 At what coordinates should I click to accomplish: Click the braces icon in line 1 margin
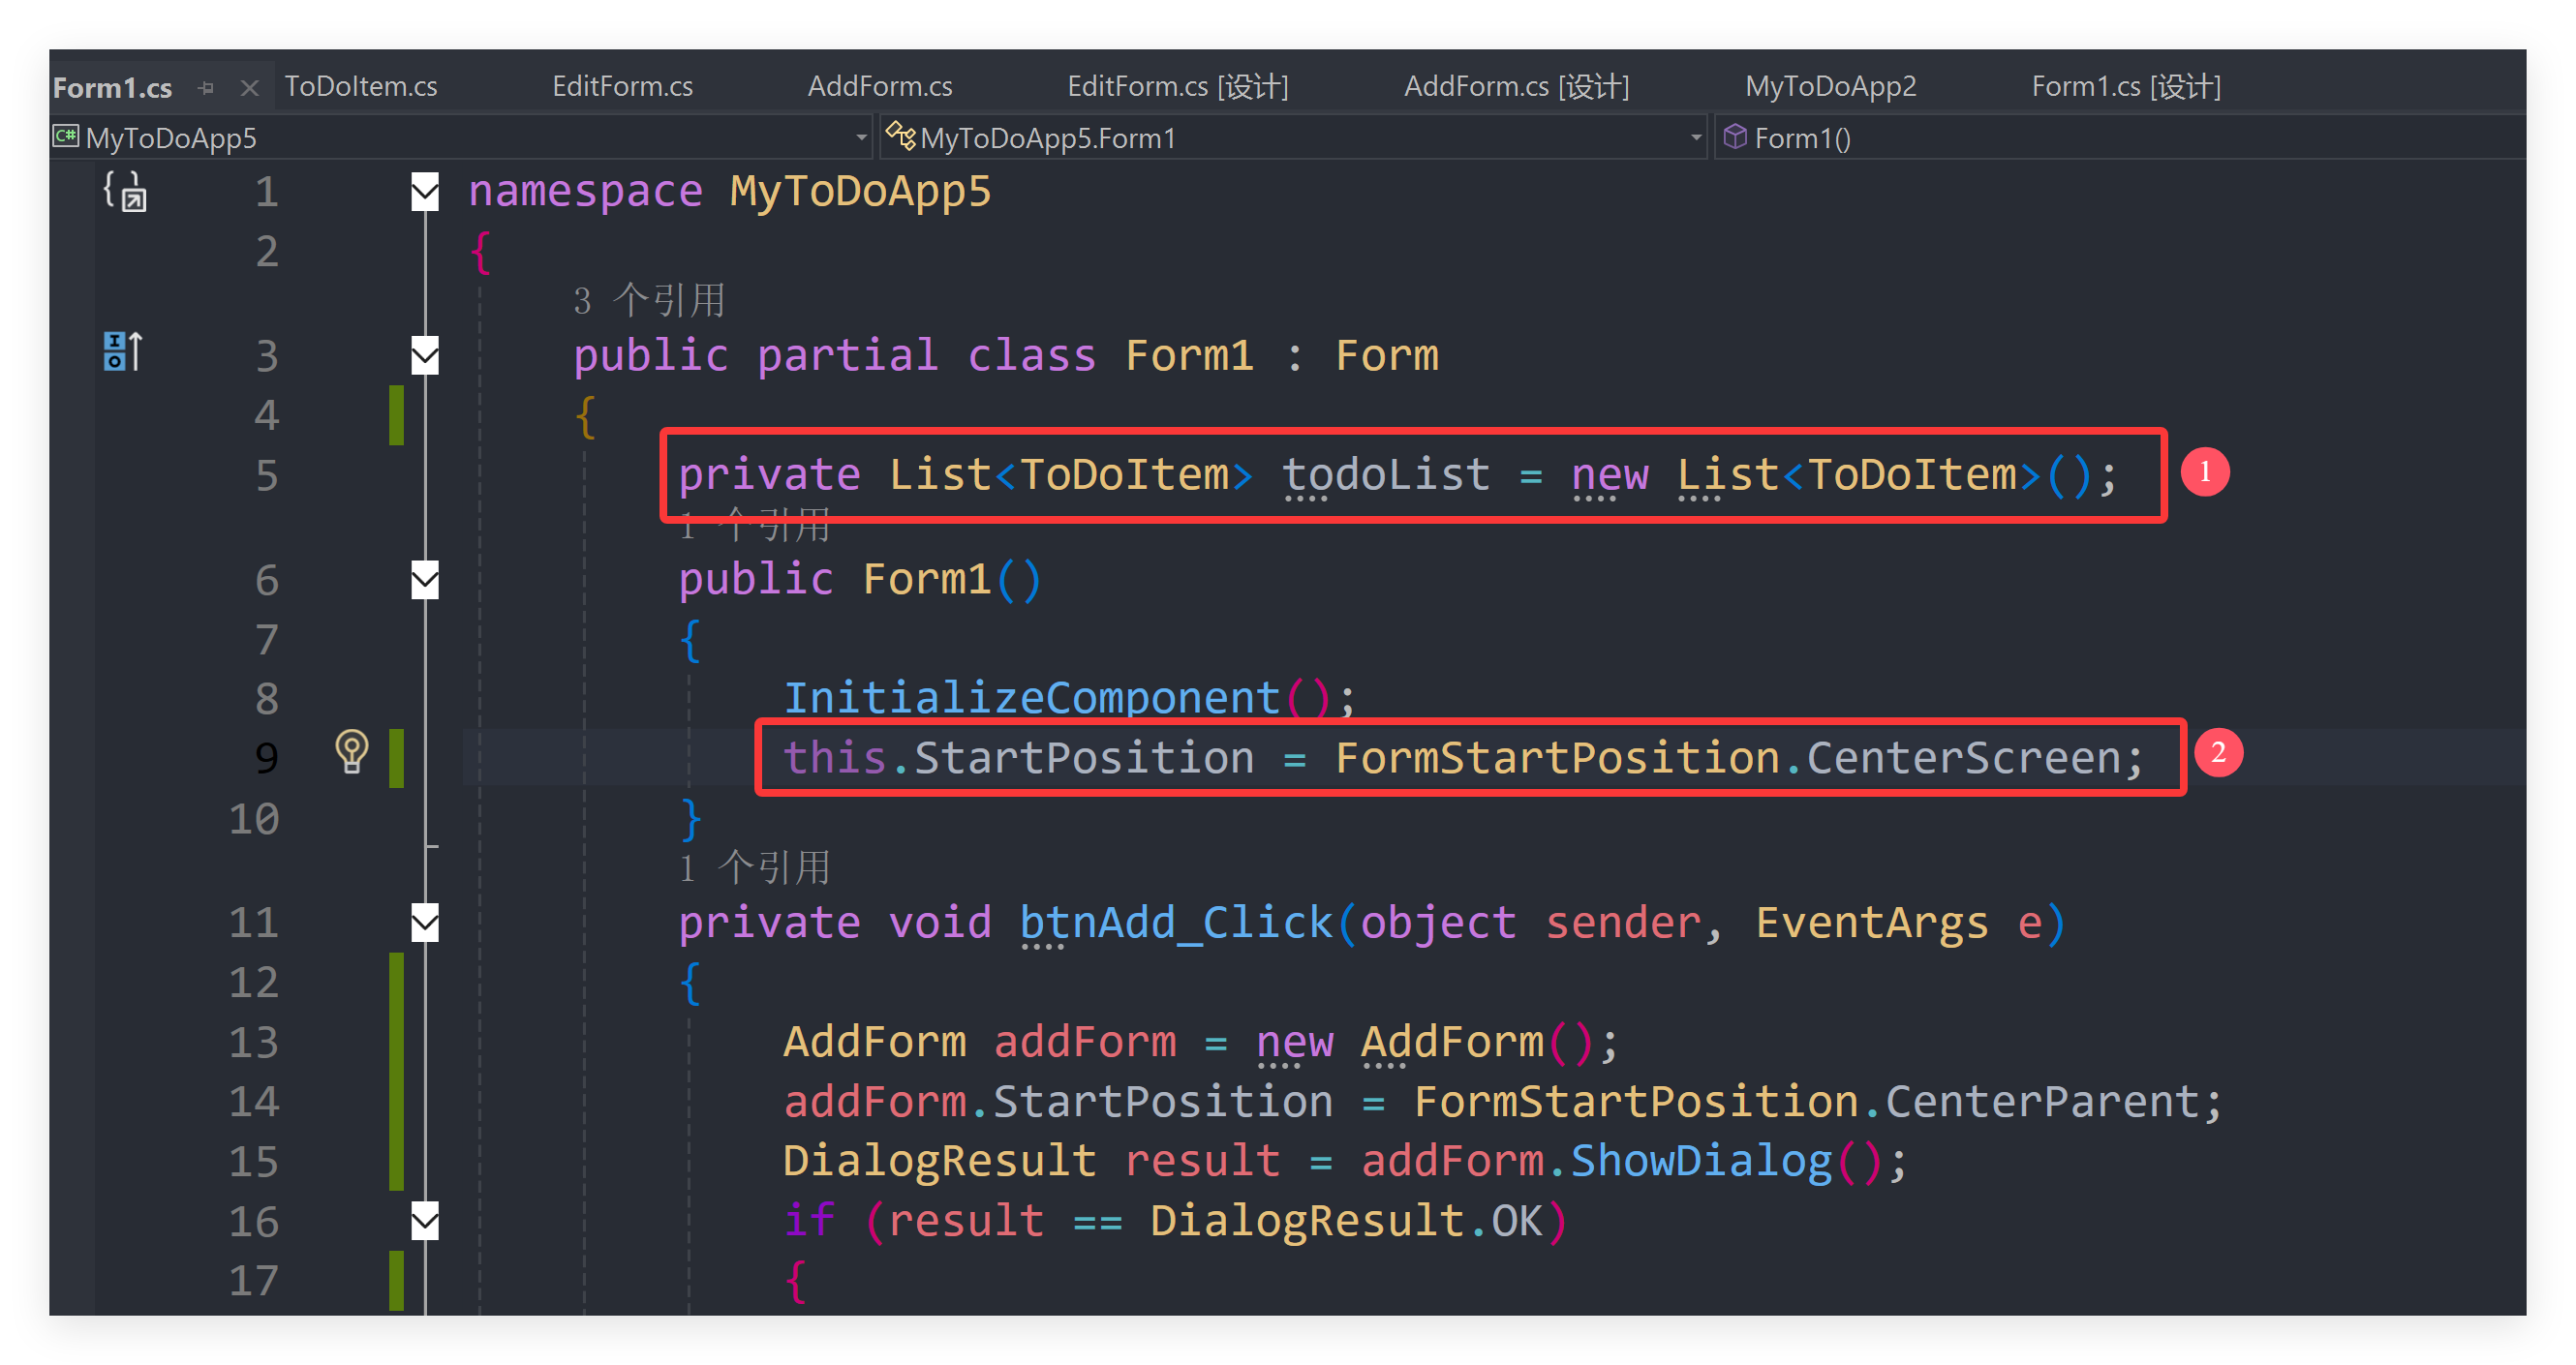coord(124,190)
